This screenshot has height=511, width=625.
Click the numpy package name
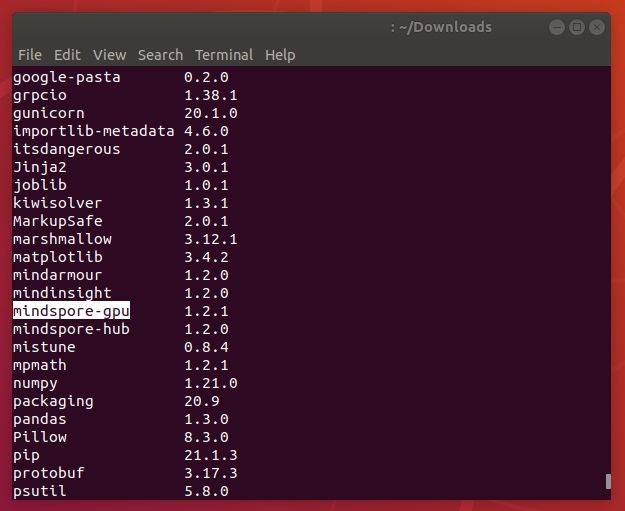[35, 383]
